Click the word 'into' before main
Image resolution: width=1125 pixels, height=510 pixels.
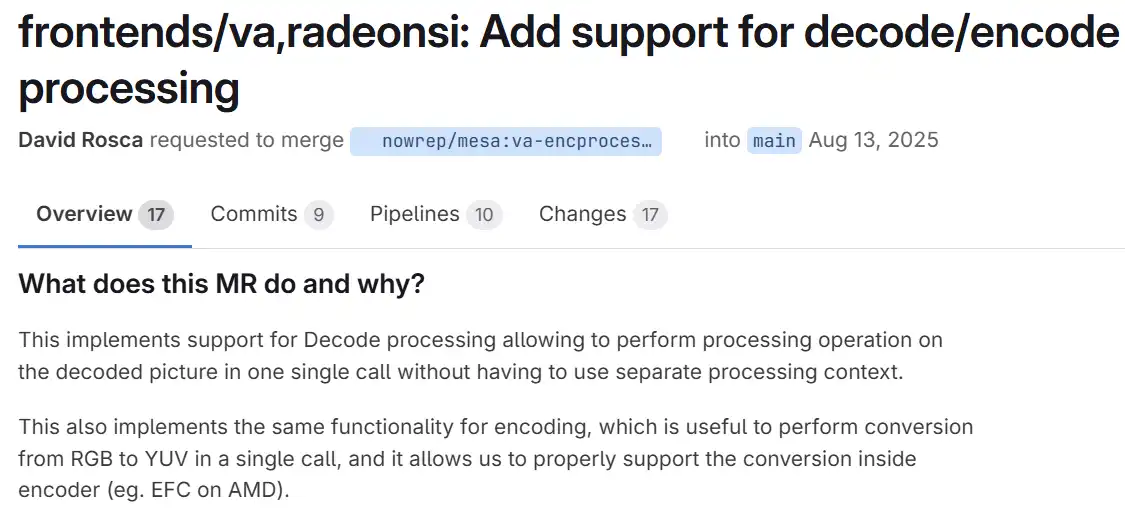(721, 140)
